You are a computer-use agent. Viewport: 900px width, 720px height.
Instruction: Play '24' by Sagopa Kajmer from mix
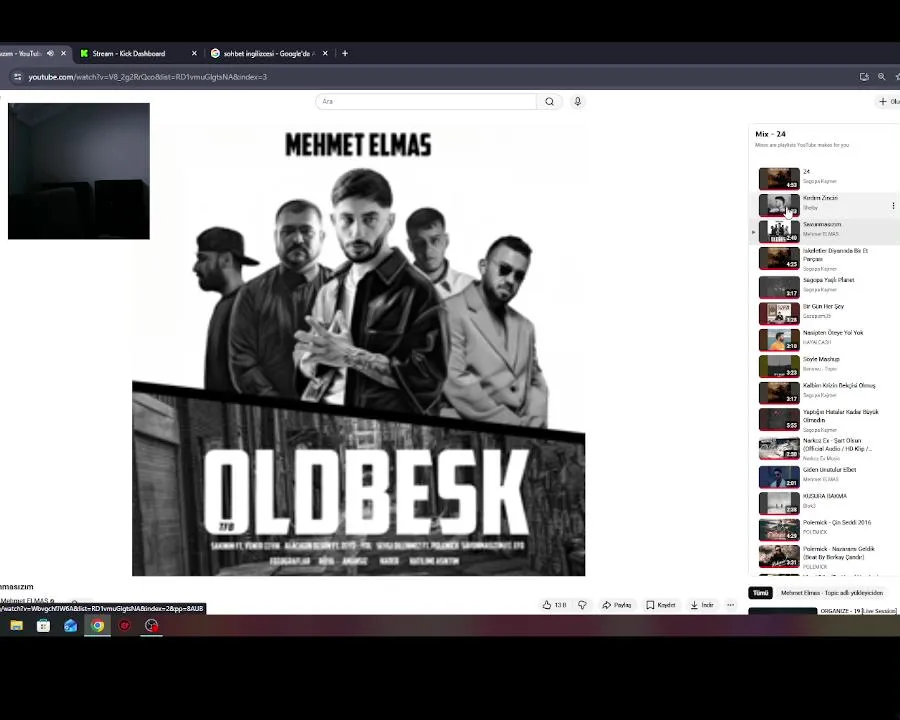(x=824, y=178)
